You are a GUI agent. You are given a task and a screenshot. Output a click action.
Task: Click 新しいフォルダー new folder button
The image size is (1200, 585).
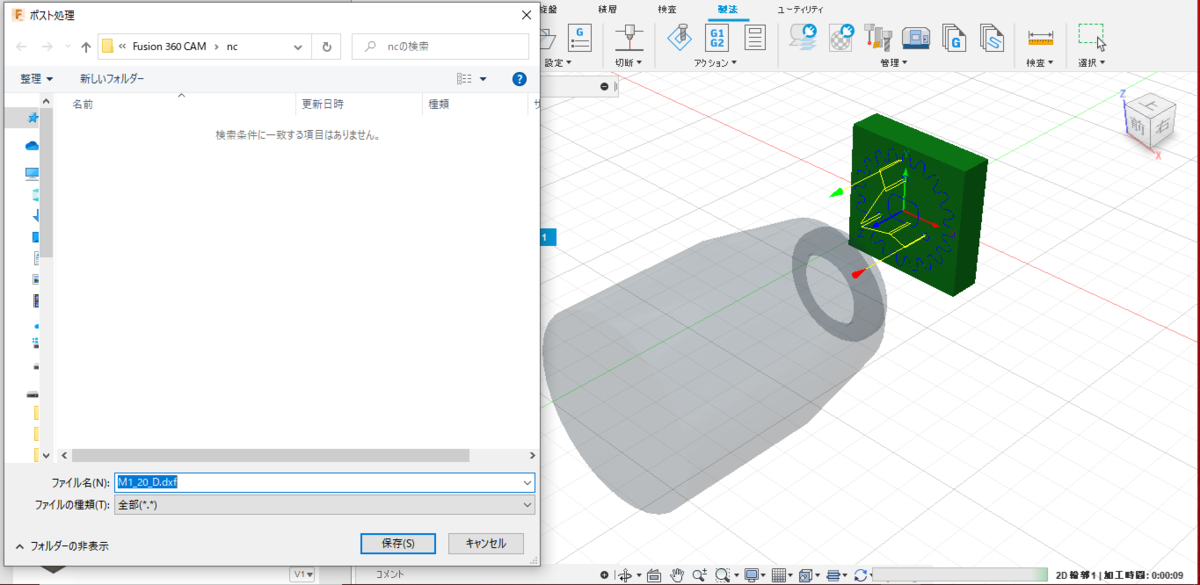tap(112, 78)
